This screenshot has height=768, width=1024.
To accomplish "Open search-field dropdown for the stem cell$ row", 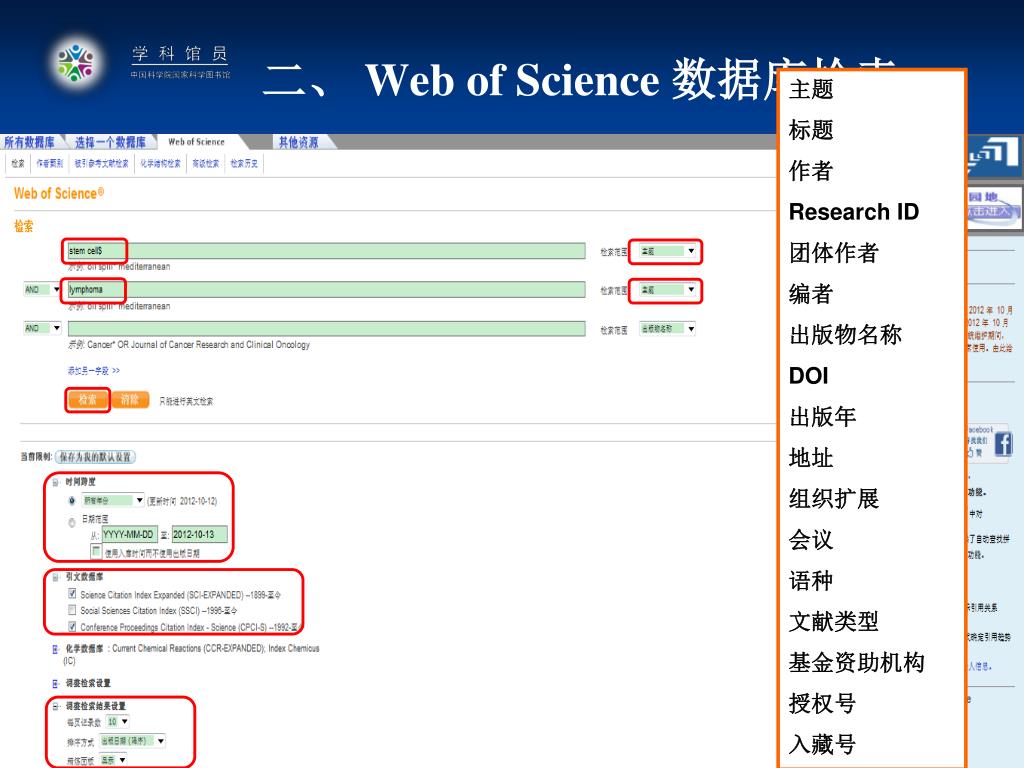I will pyautogui.click(x=668, y=251).
